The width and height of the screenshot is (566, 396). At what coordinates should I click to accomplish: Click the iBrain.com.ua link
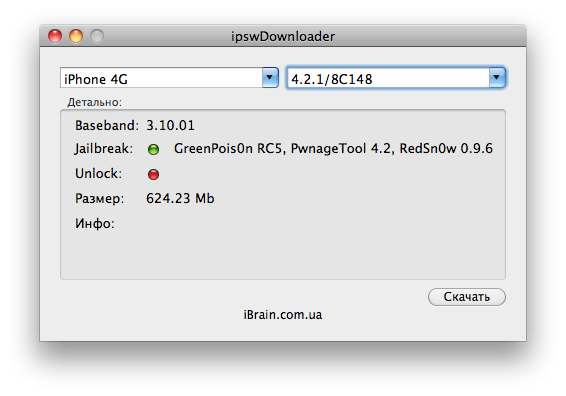pyautogui.click(x=283, y=315)
